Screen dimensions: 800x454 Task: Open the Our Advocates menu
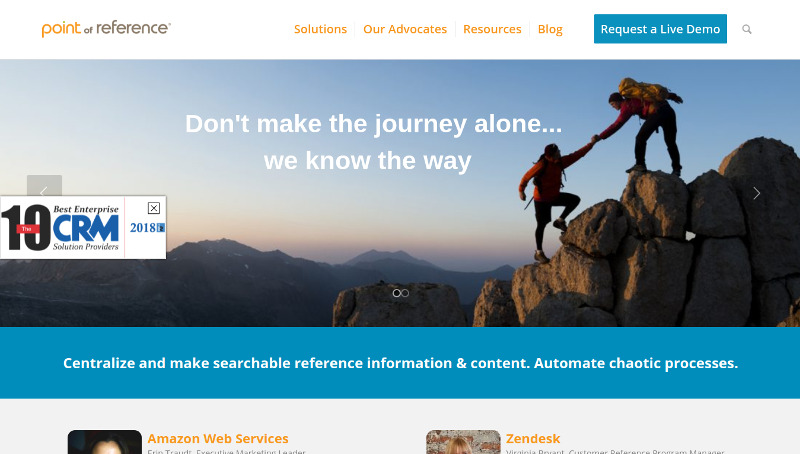(x=405, y=29)
